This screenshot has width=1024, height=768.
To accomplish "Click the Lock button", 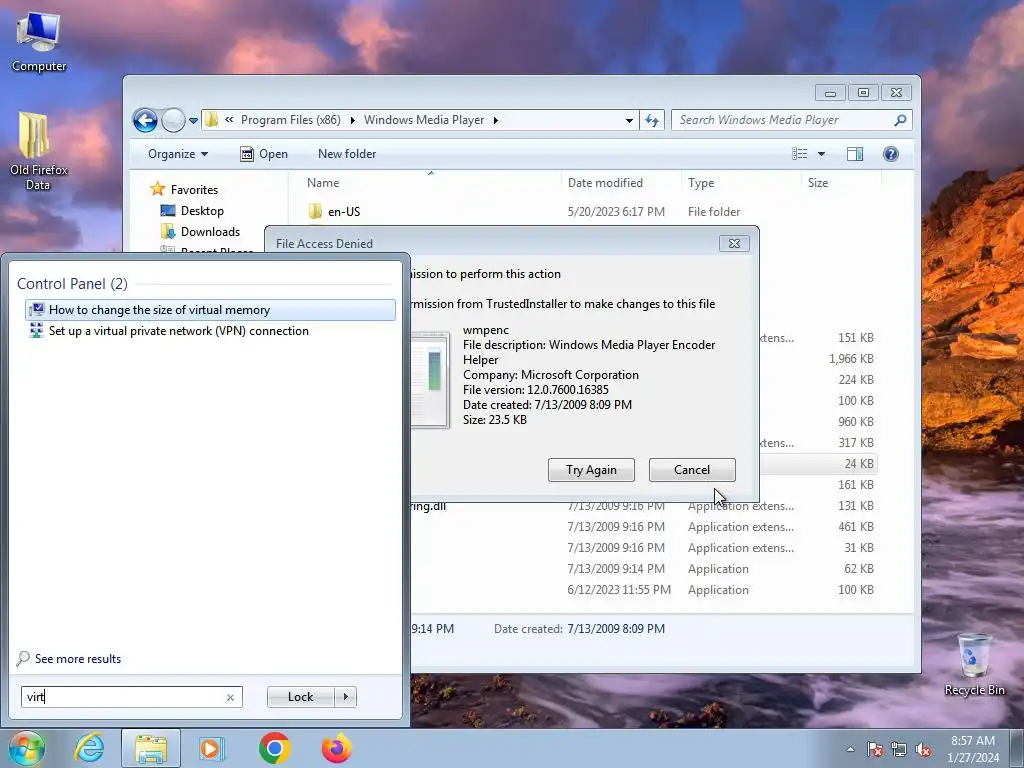I will (x=300, y=697).
